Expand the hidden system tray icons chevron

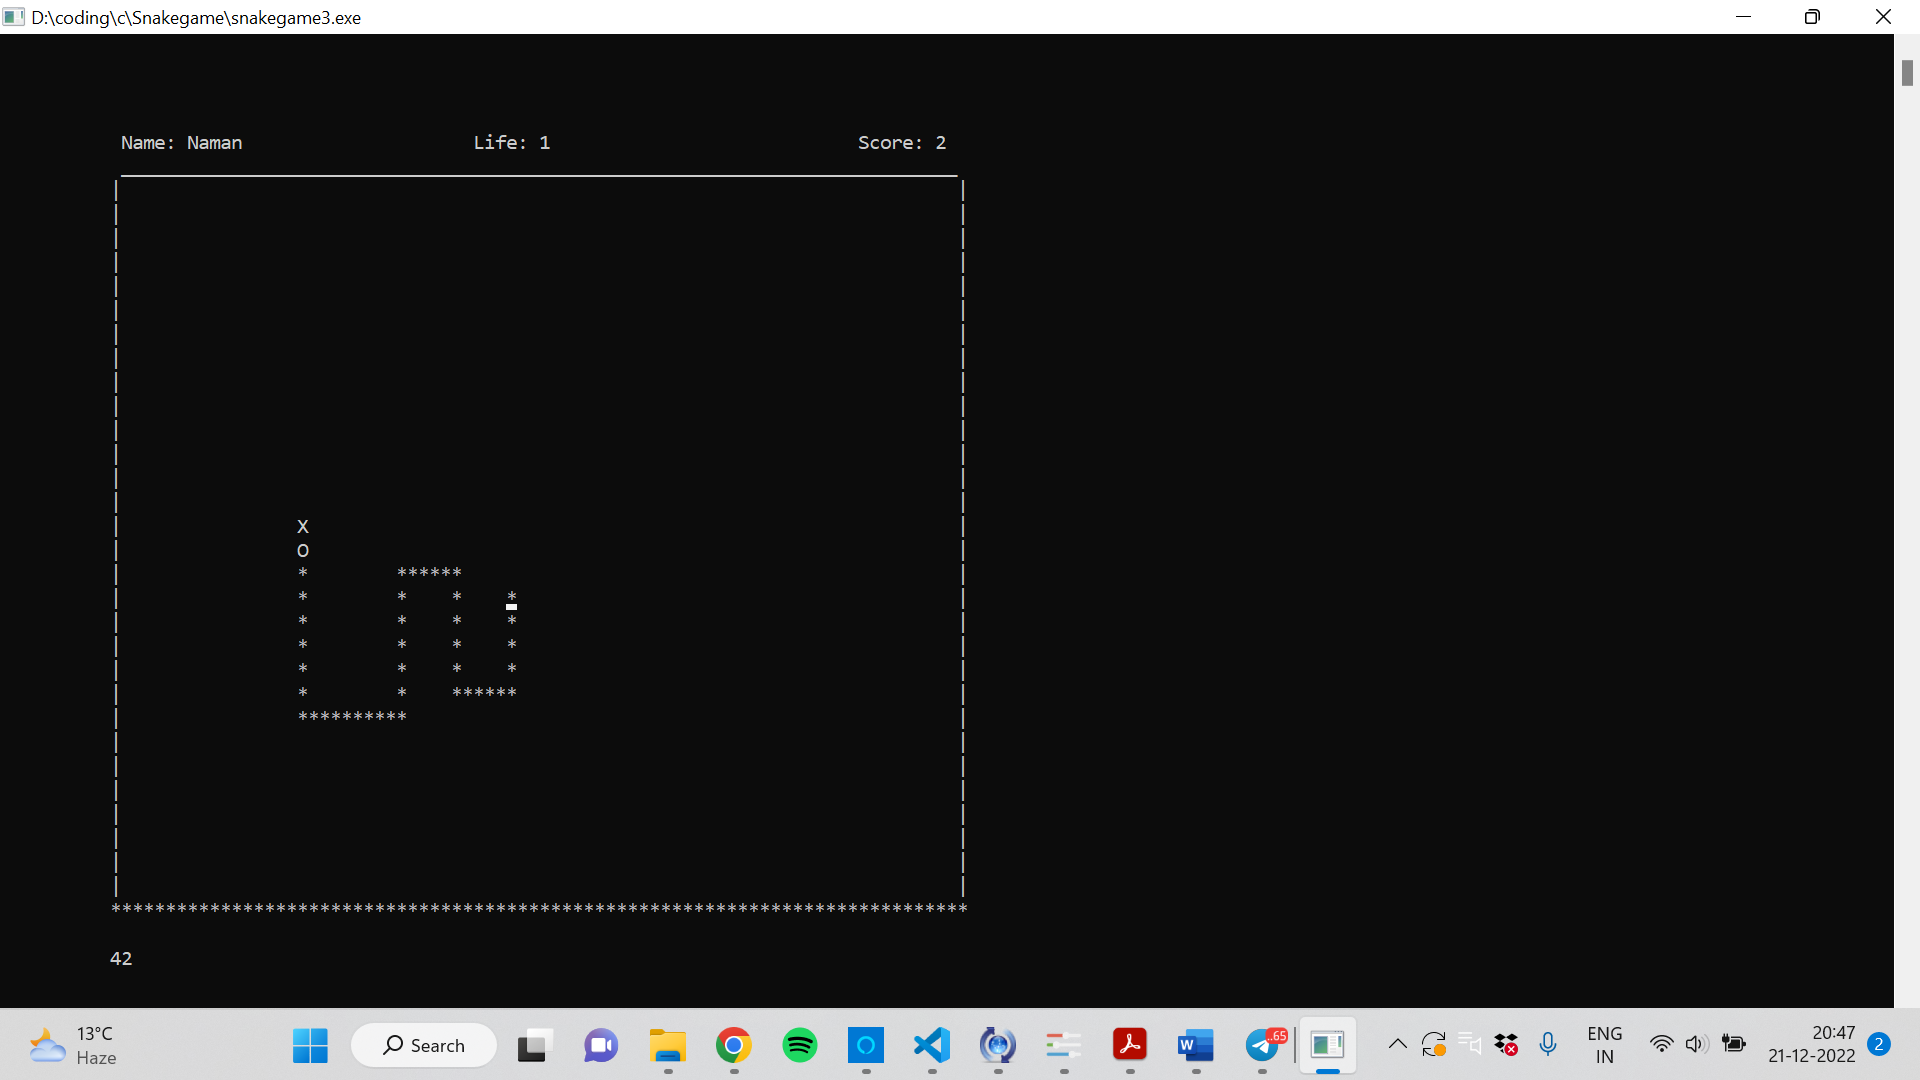1397,1045
